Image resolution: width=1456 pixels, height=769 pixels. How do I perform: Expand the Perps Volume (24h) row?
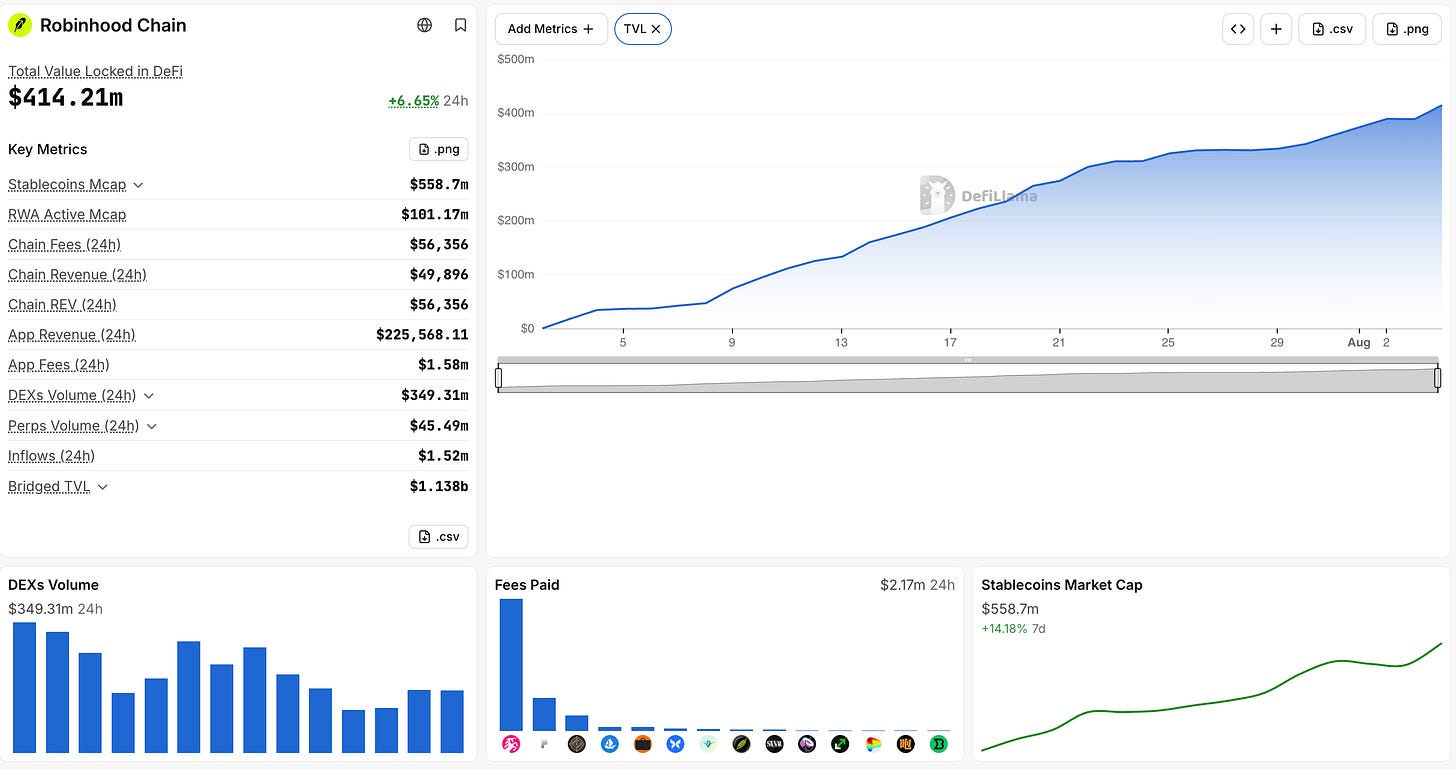click(152, 426)
